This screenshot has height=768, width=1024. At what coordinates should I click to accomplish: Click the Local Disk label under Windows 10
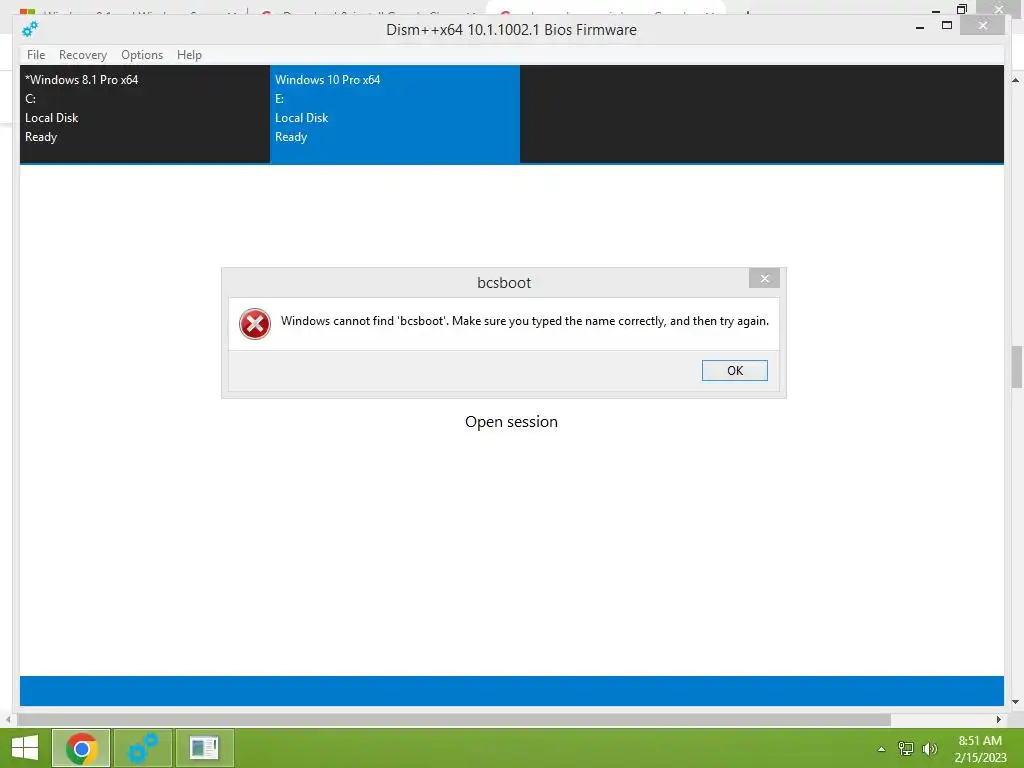coord(301,118)
